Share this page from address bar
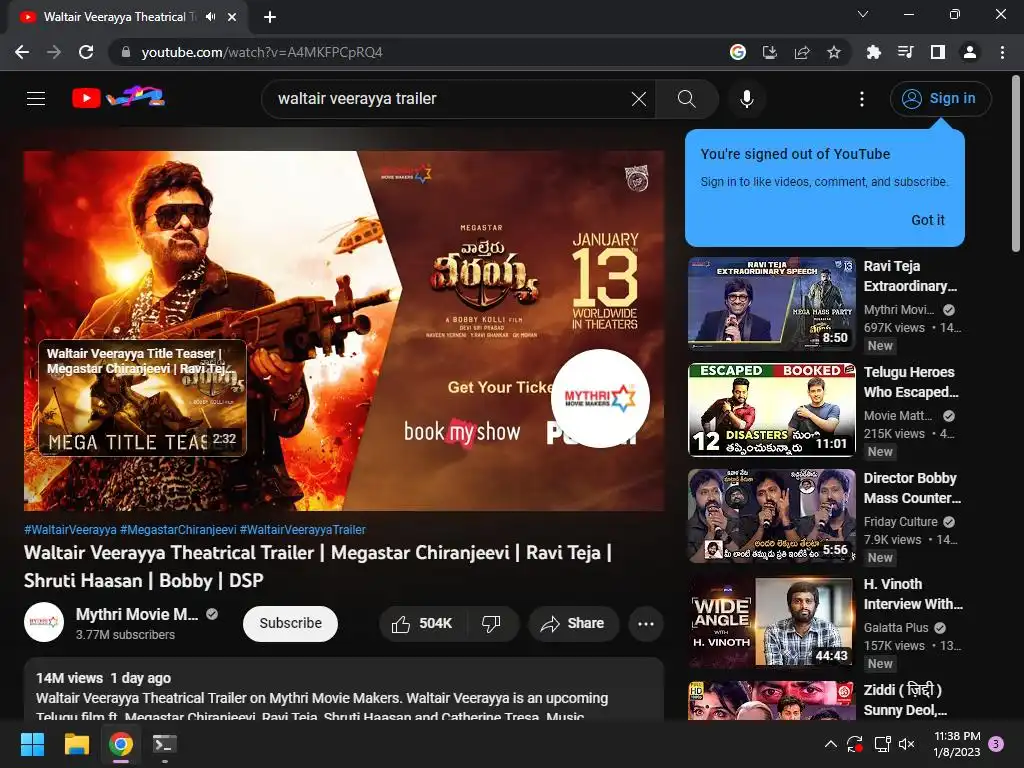This screenshot has width=1024, height=768. tap(802, 52)
